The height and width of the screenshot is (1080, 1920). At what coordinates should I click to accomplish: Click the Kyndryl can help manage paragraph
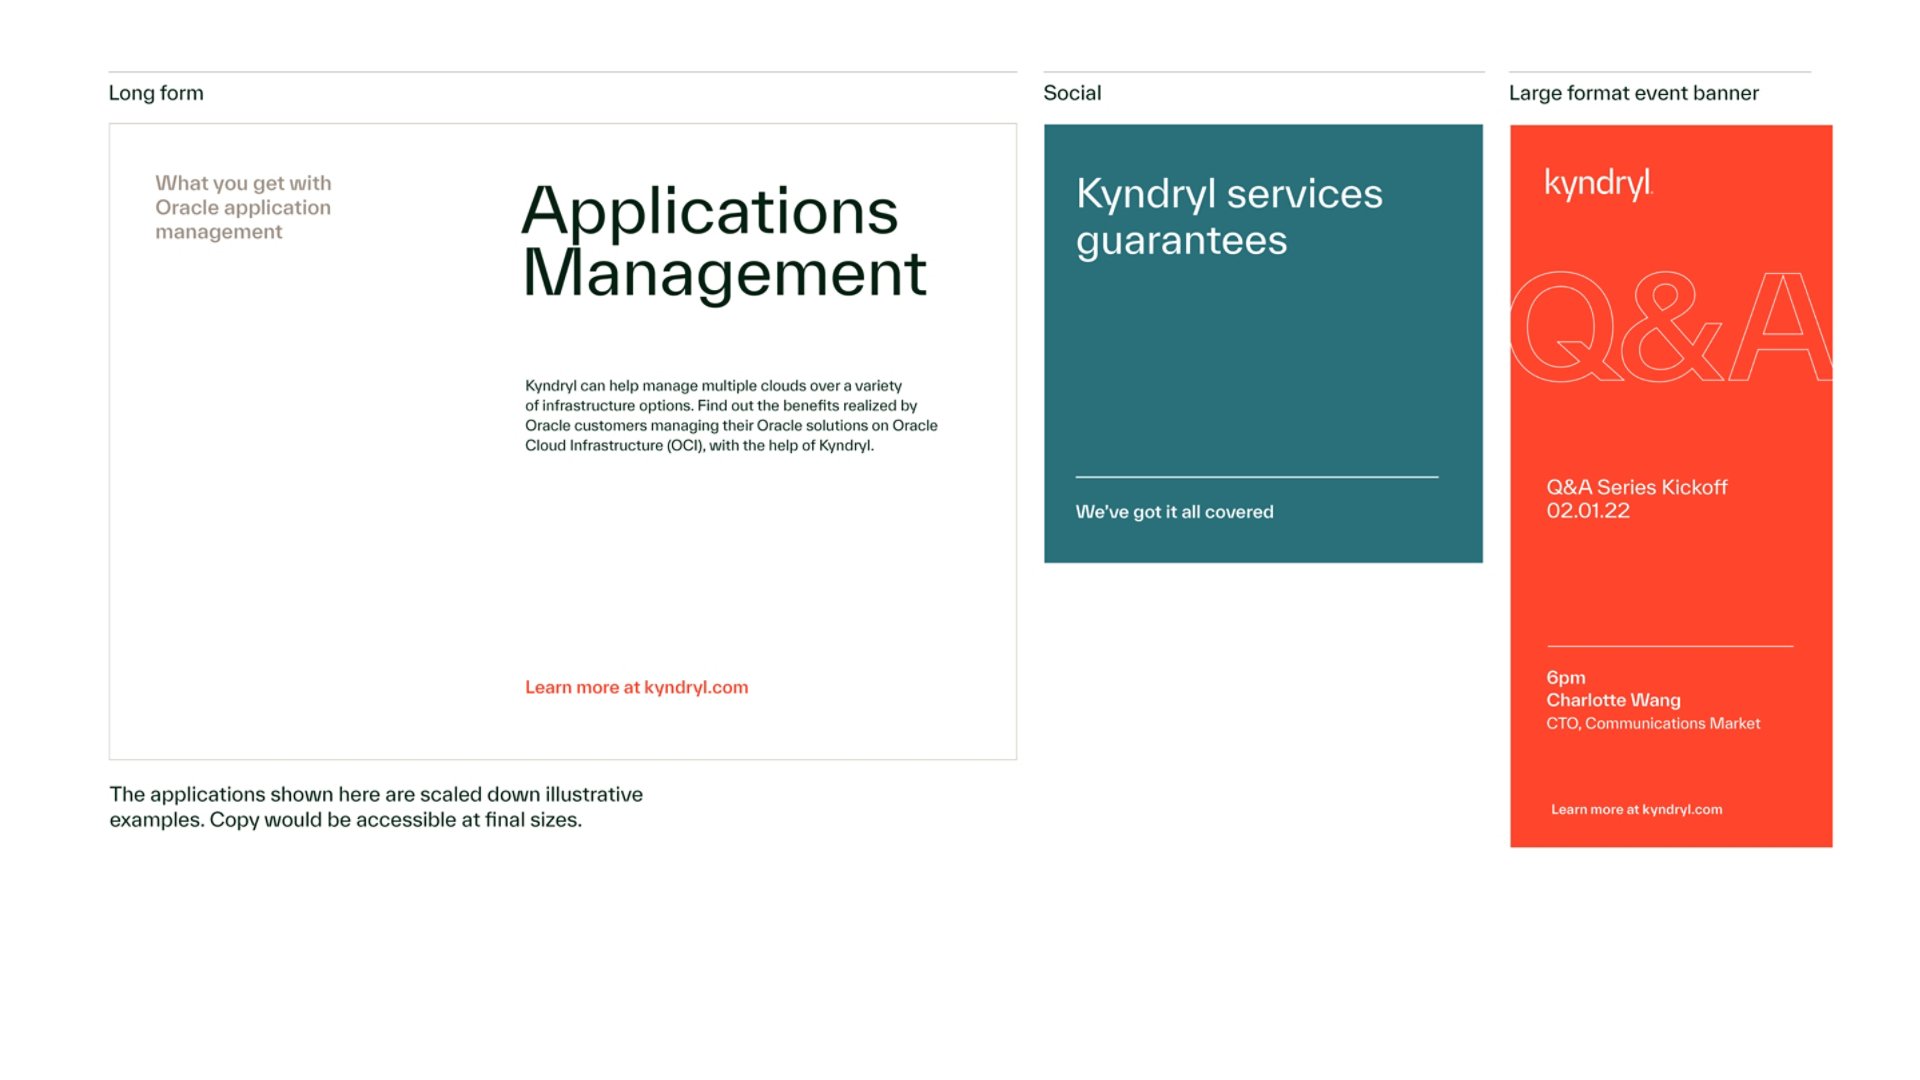click(x=731, y=415)
